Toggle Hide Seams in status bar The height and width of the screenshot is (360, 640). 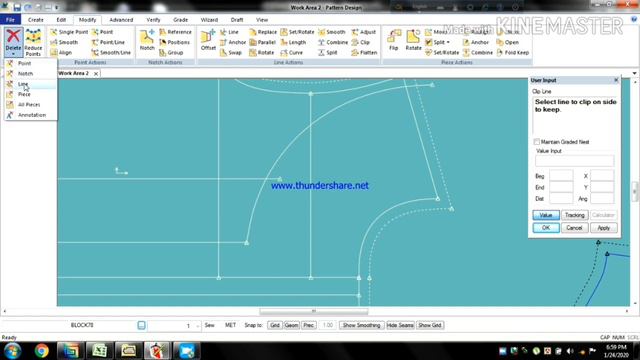(400, 325)
